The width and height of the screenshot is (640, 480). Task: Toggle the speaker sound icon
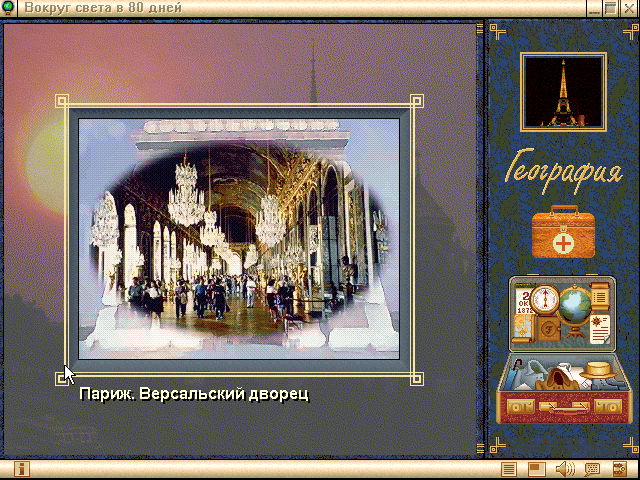click(x=565, y=469)
